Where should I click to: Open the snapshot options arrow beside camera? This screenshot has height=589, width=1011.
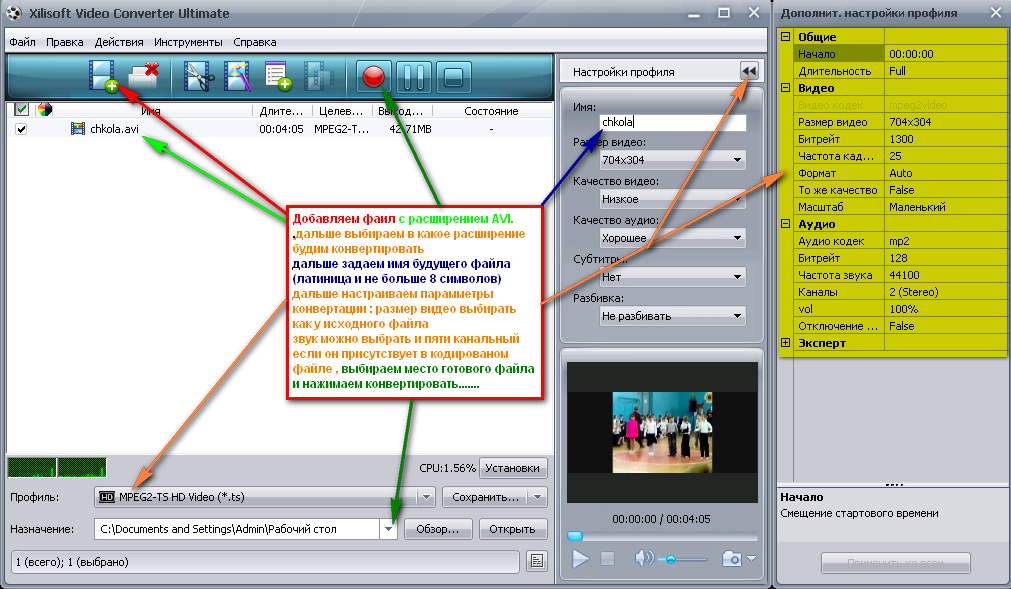751,559
